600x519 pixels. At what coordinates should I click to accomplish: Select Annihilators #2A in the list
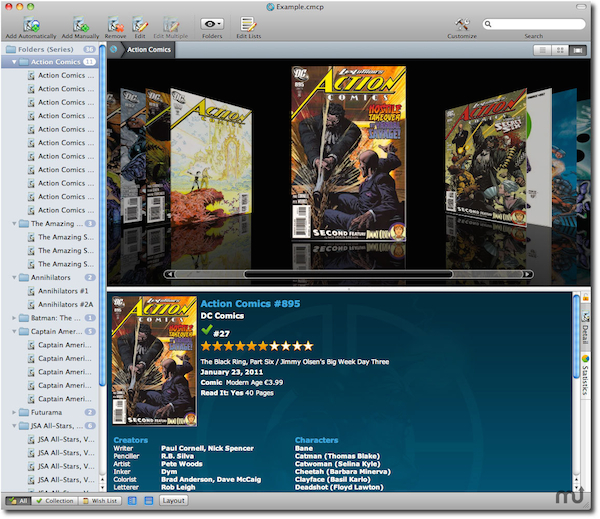(65, 305)
